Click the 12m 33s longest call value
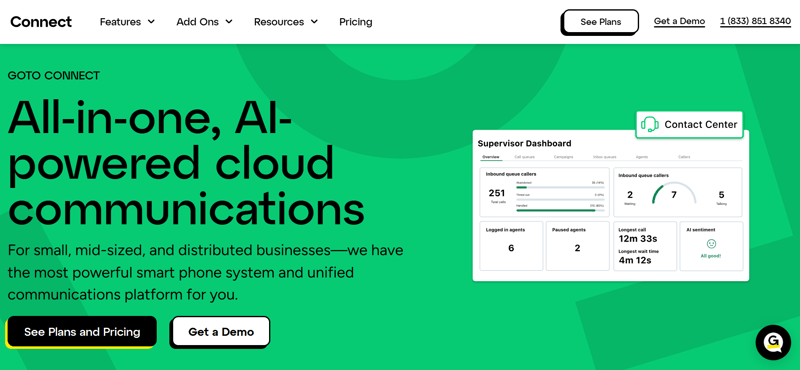The width and height of the screenshot is (800, 370). pyautogui.click(x=638, y=239)
